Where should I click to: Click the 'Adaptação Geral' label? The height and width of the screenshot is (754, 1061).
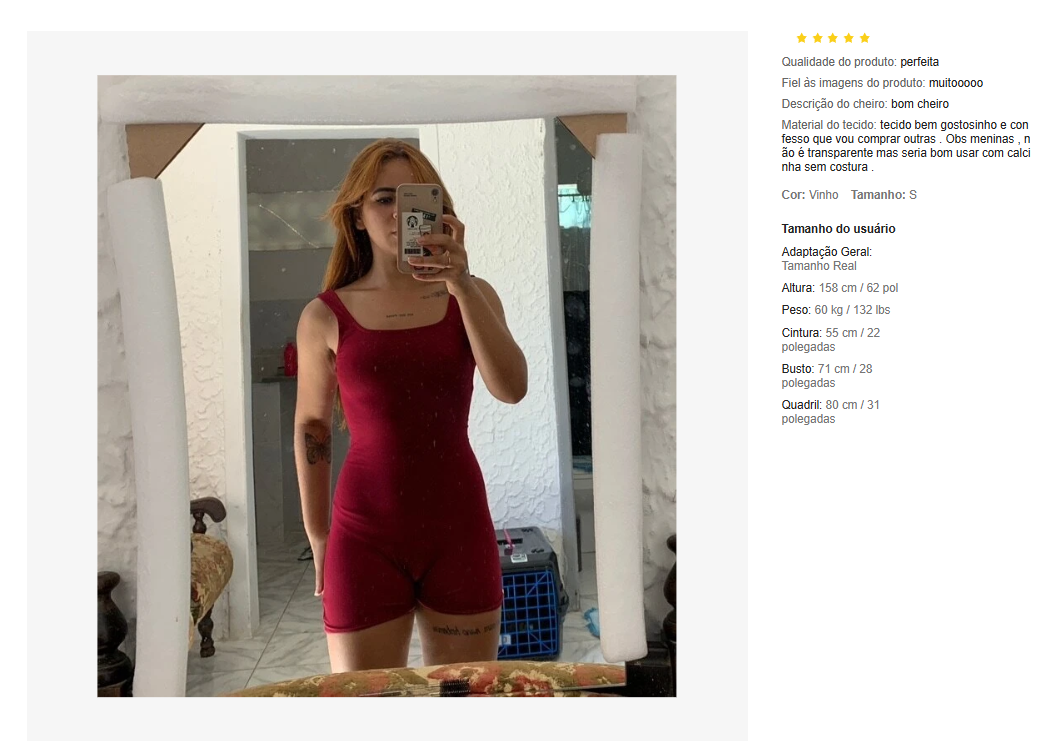click(826, 252)
